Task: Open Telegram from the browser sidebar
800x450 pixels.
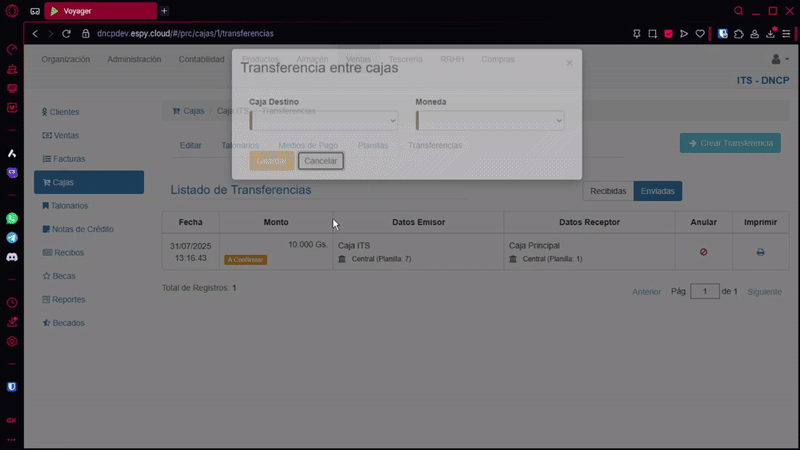Action: point(12,237)
